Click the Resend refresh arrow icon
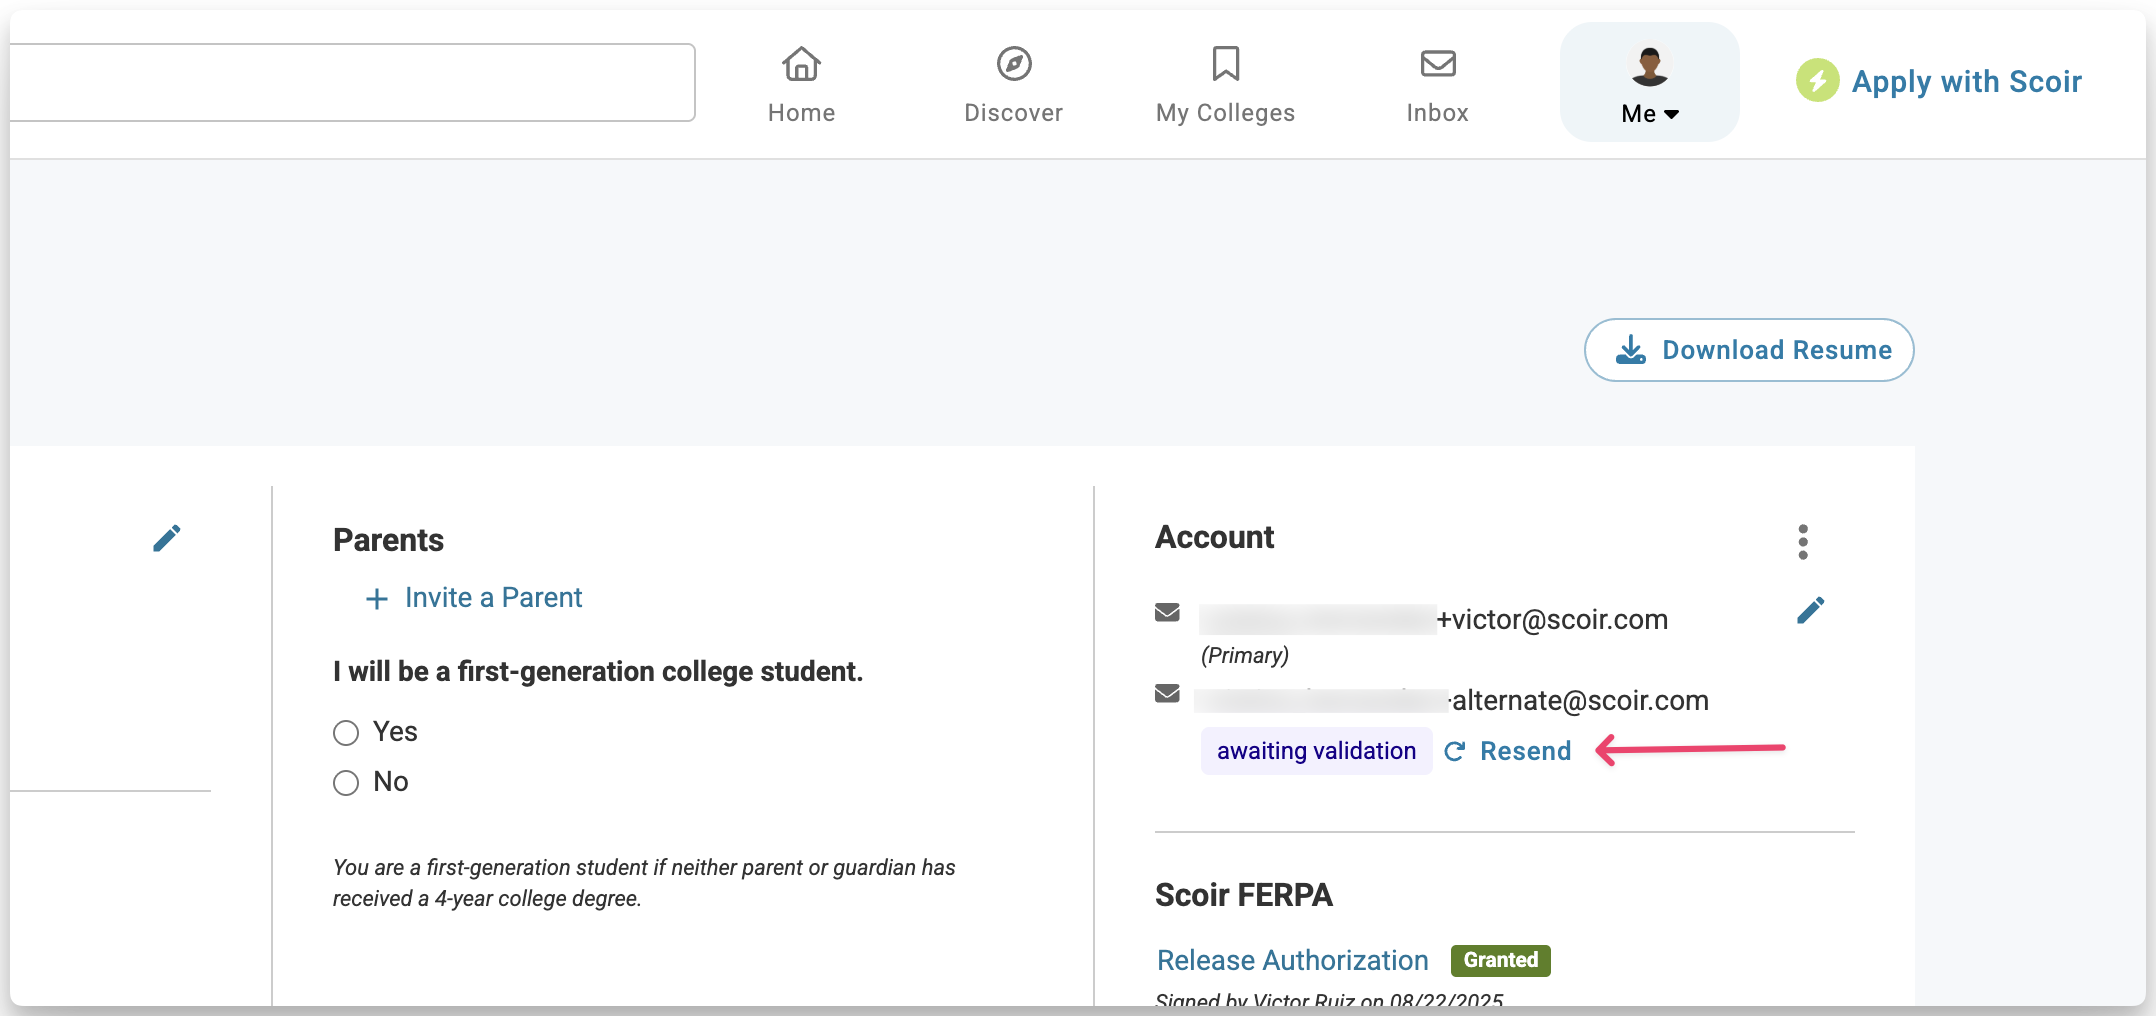This screenshot has height=1016, width=2156. click(1455, 751)
